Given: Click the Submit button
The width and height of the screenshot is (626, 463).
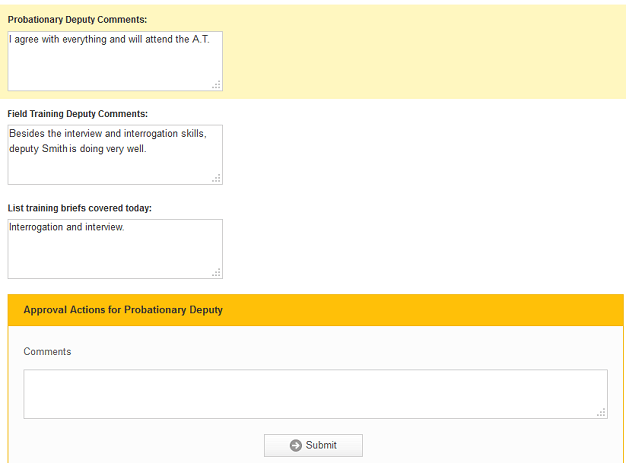Looking at the screenshot, I should 313,445.
